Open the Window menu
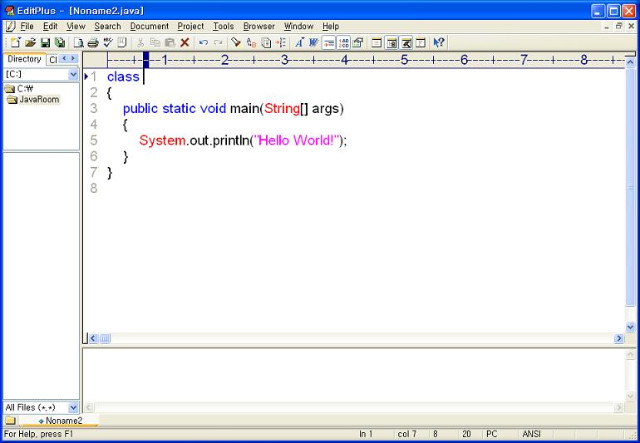640x443 pixels. pos(299,26)
